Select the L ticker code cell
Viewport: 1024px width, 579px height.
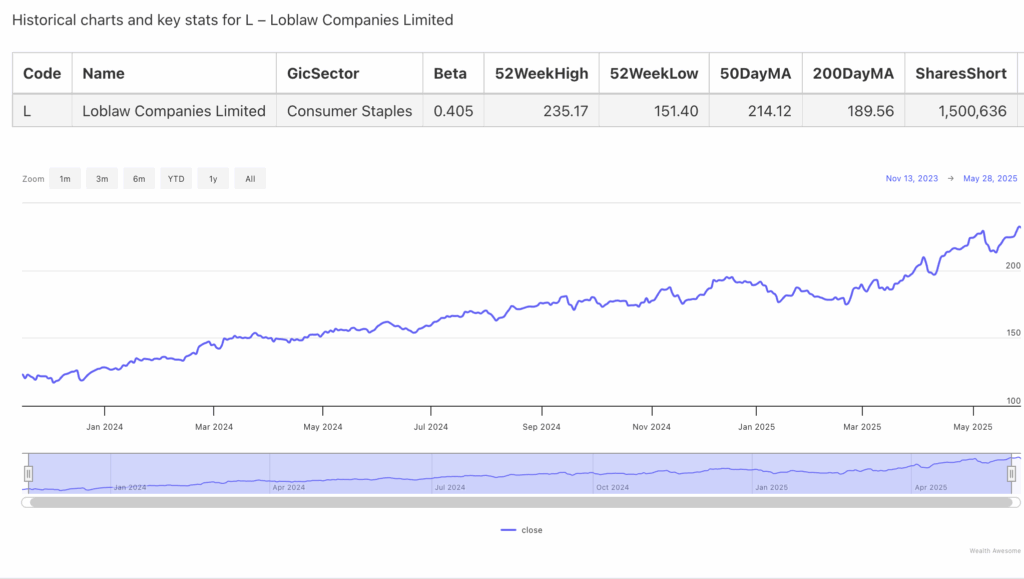click(42, 111)
